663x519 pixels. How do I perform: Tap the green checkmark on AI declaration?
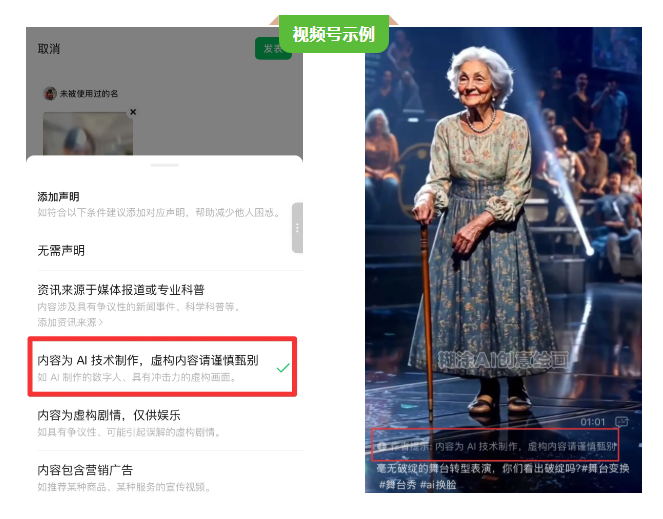[283, 368]
